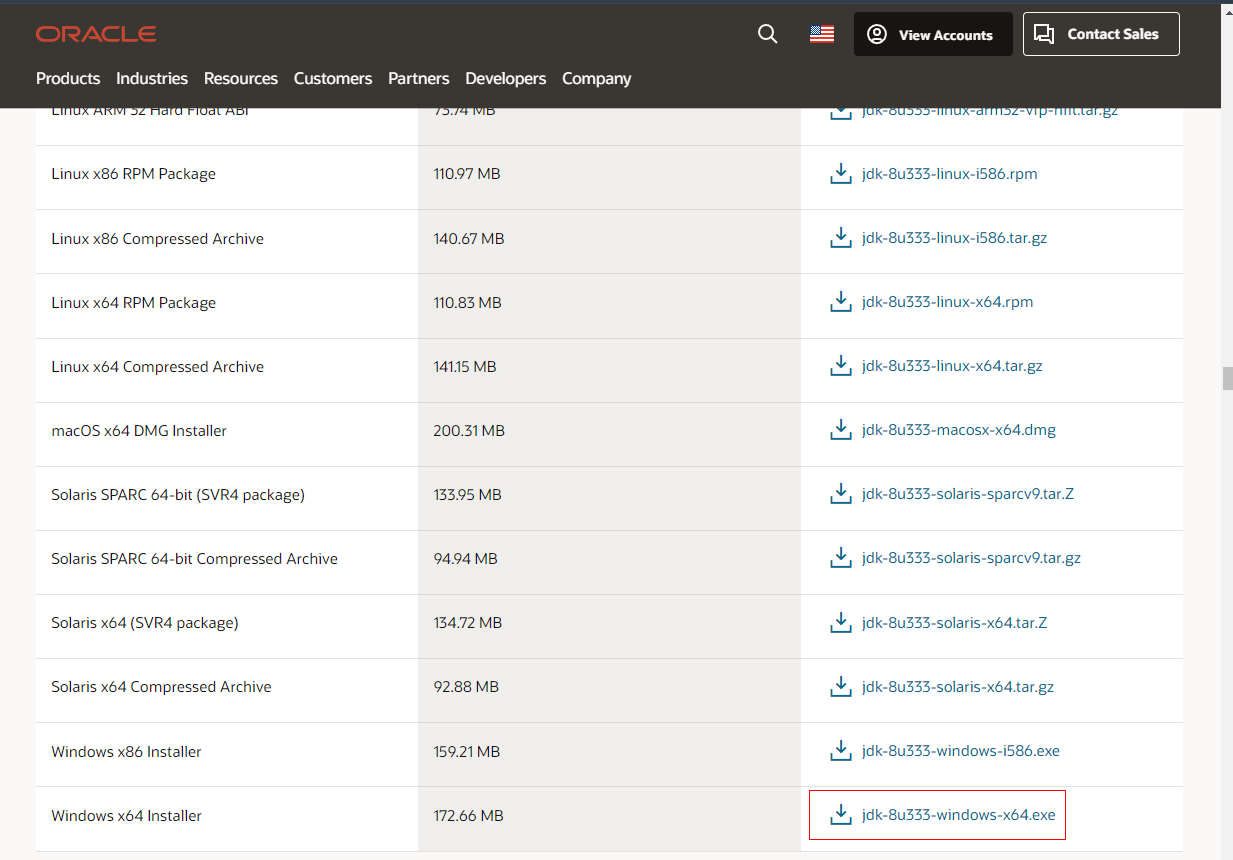Expand the Resources navigation menu
Image resolution: width=1233 pixels, height=860 pixels.
241,78
